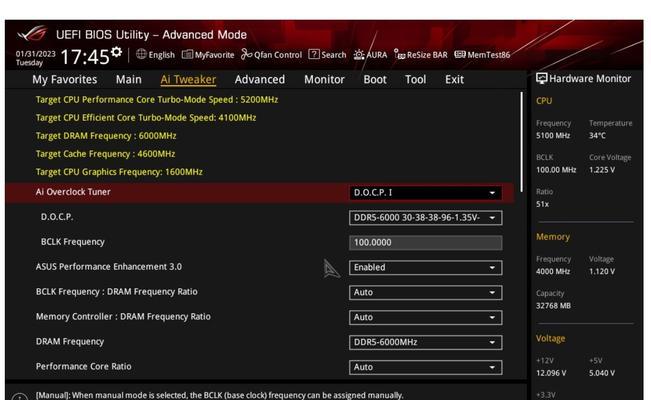This screenshot has height=400, width=651.
Task: Click the globe language icon
Action: click(x=141, y=54)
